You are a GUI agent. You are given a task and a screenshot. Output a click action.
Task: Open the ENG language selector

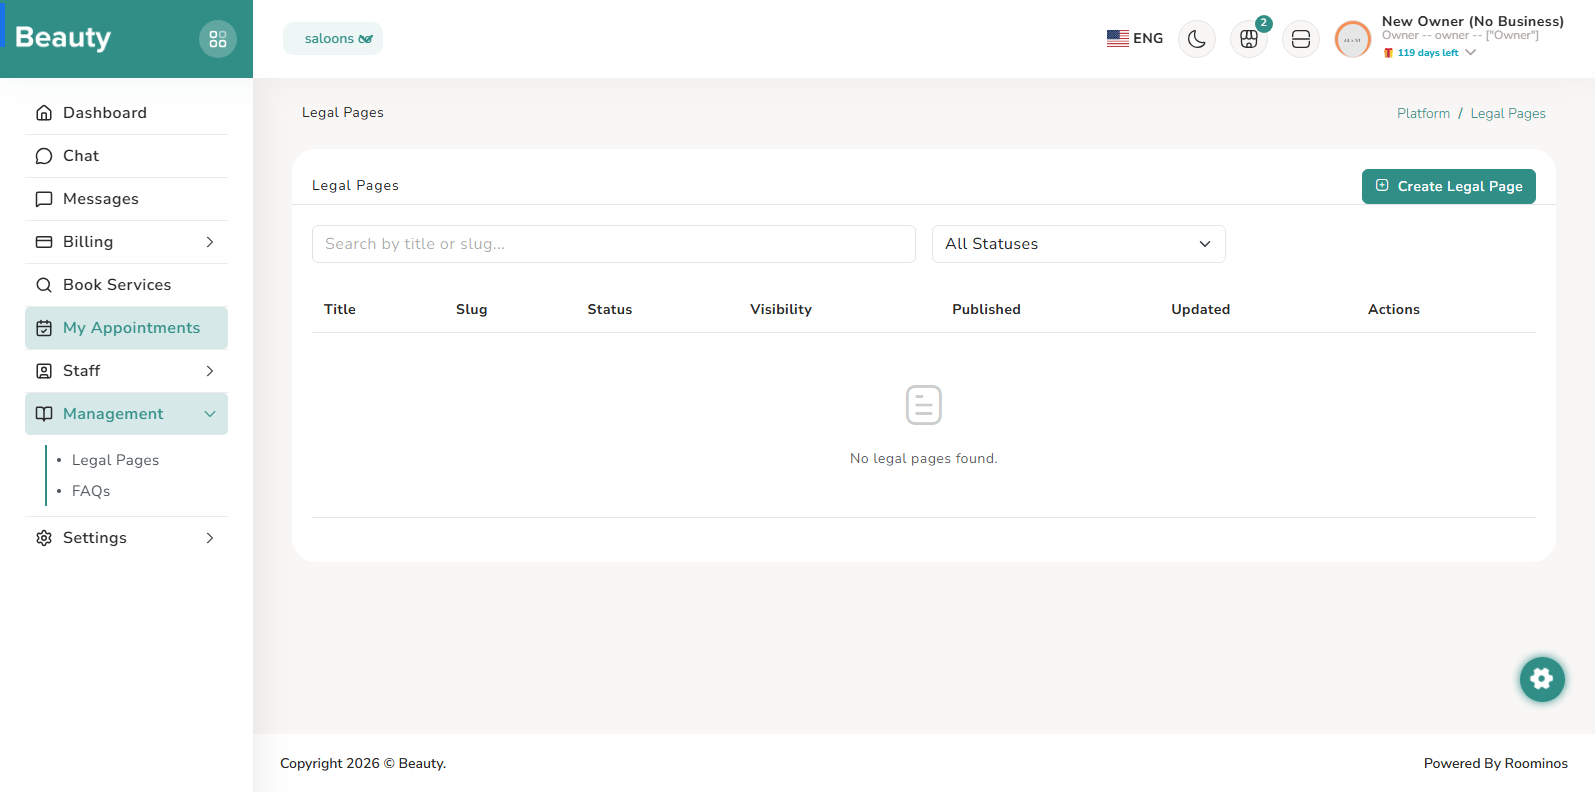[1135, 38]
